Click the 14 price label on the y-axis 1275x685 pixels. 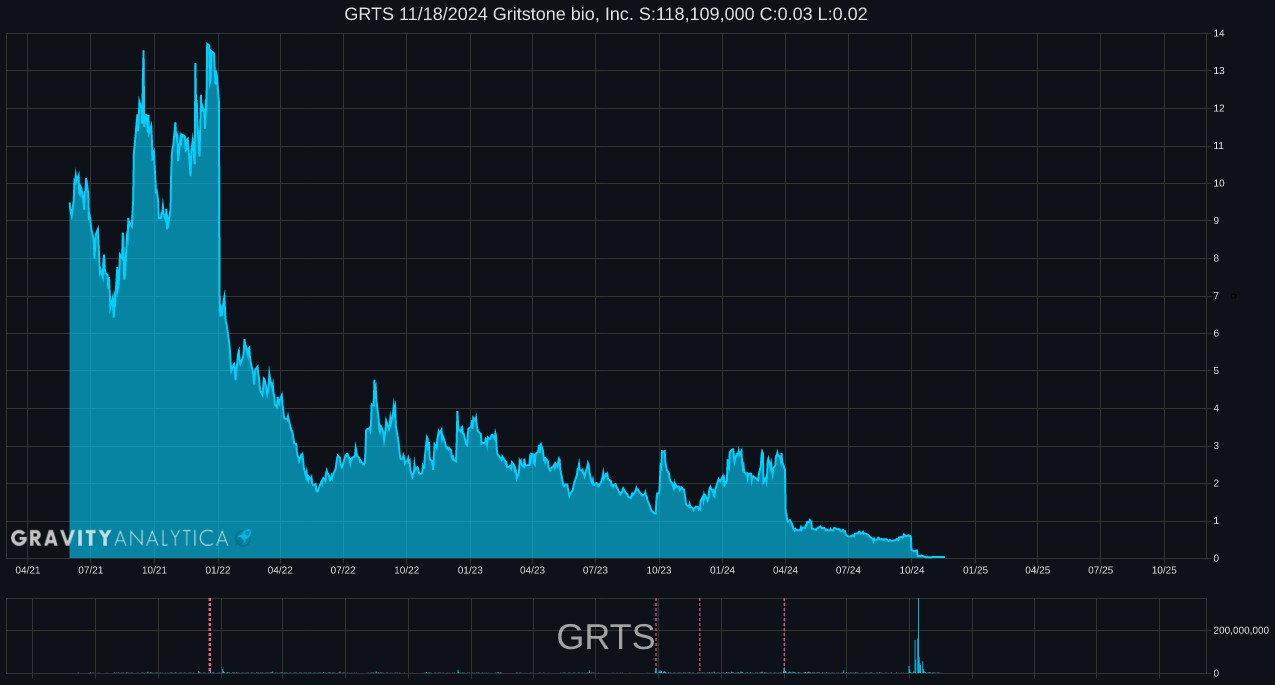[x=1219, y=34]
